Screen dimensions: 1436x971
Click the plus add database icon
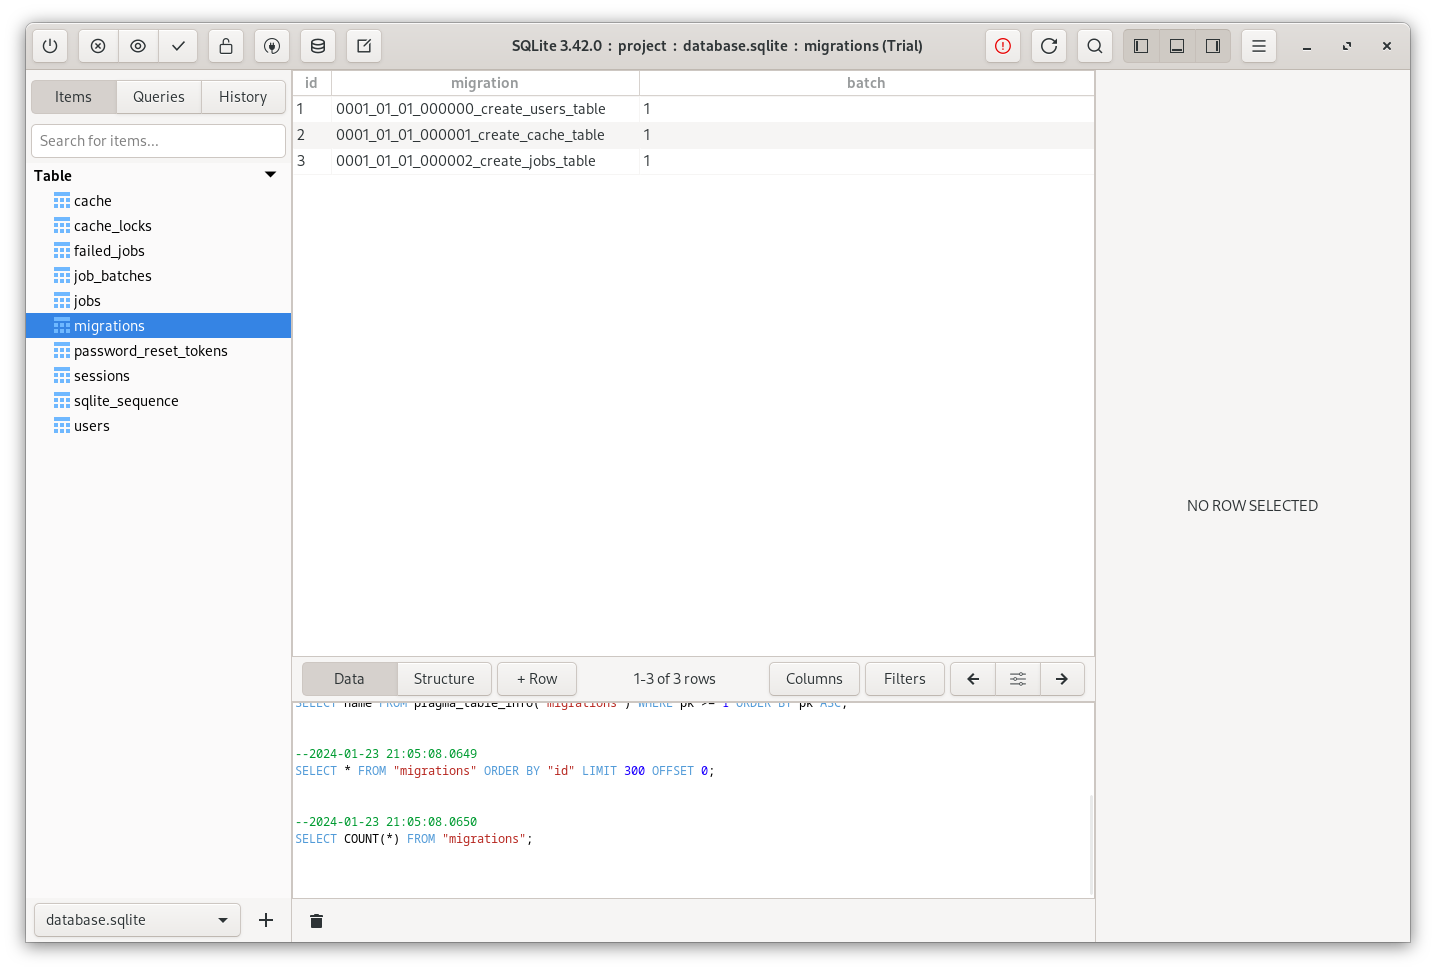tap(266, 920)
